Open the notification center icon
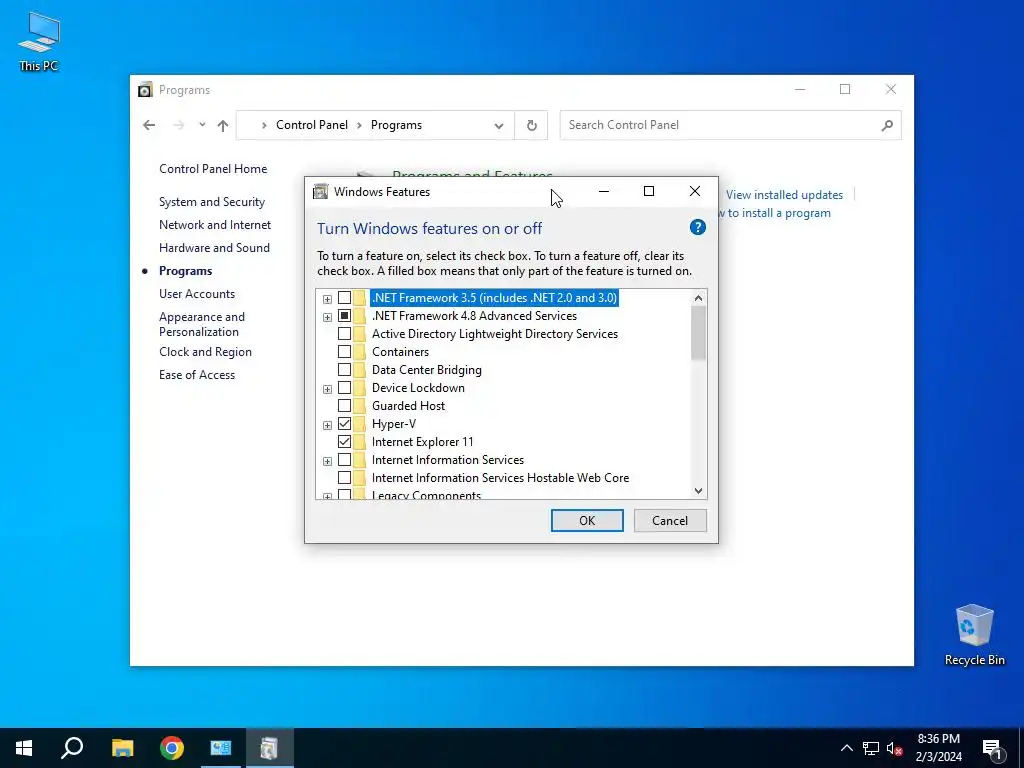Screen dimensions: 1024x768 [x=993, y=748]
